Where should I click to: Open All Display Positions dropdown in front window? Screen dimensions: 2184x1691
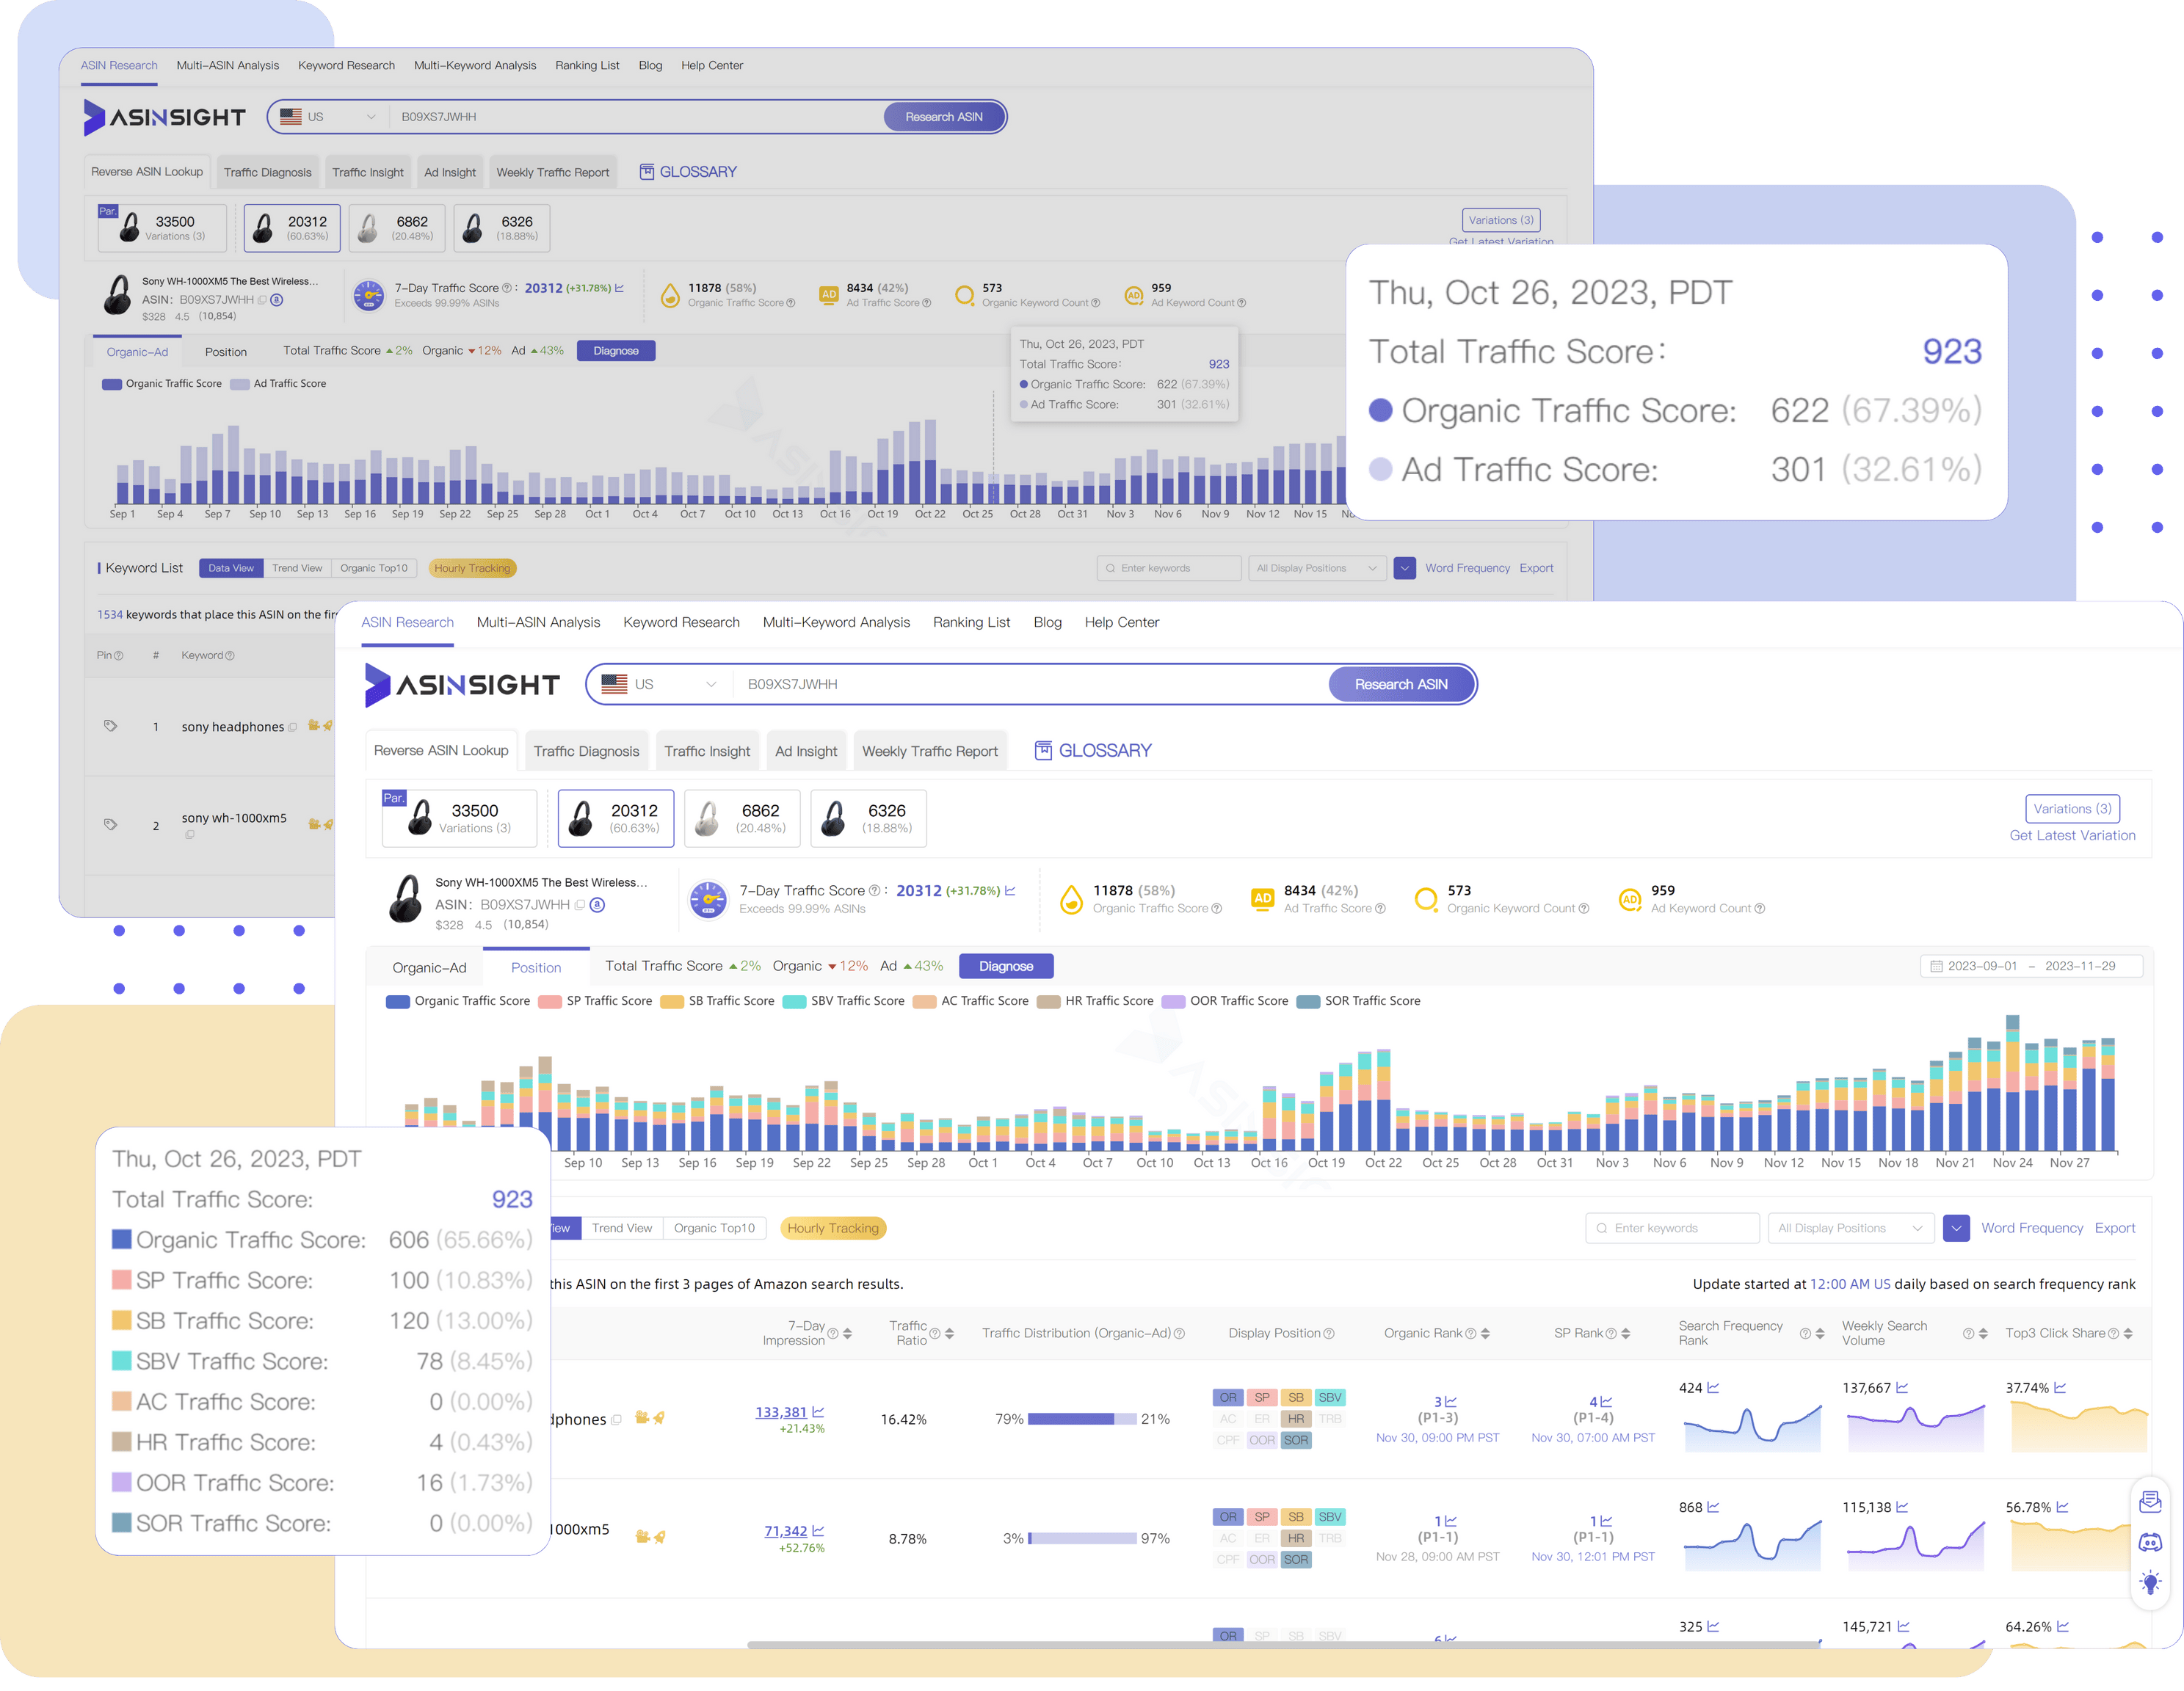[1850, 1228]
